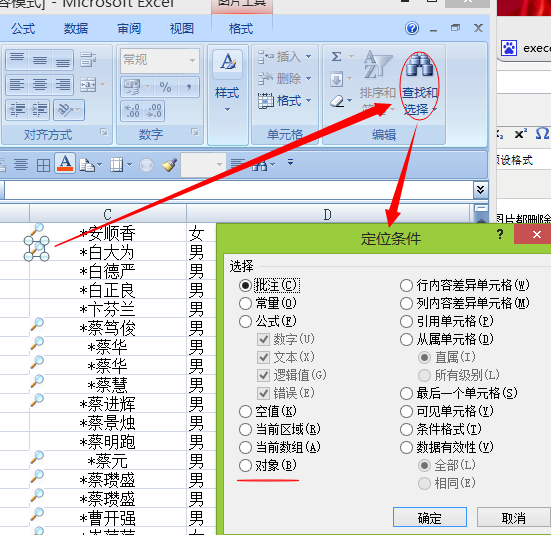Click the bottom align icon in ribbon
This screenshot has height=535, width=551.
pyautogui.click(x=63, y=60)
